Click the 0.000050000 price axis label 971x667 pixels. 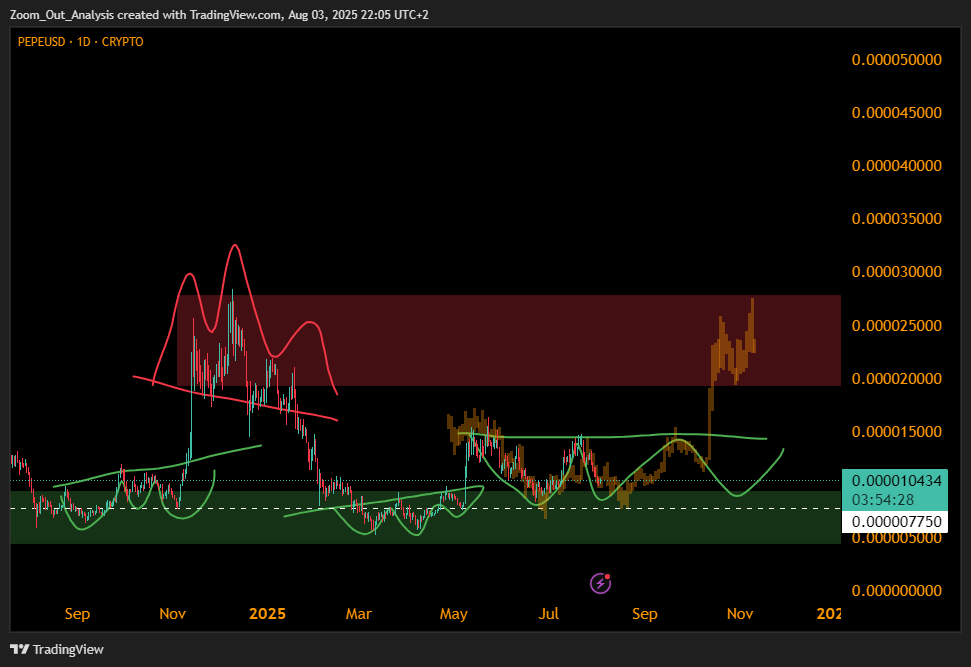pyautogui.click(x=896, y=59)
